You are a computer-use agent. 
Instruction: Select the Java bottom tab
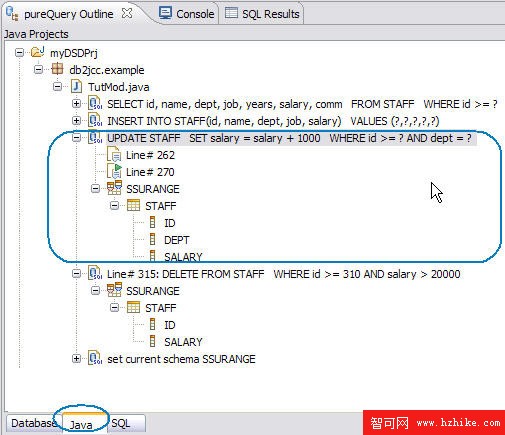click(81, 424)
